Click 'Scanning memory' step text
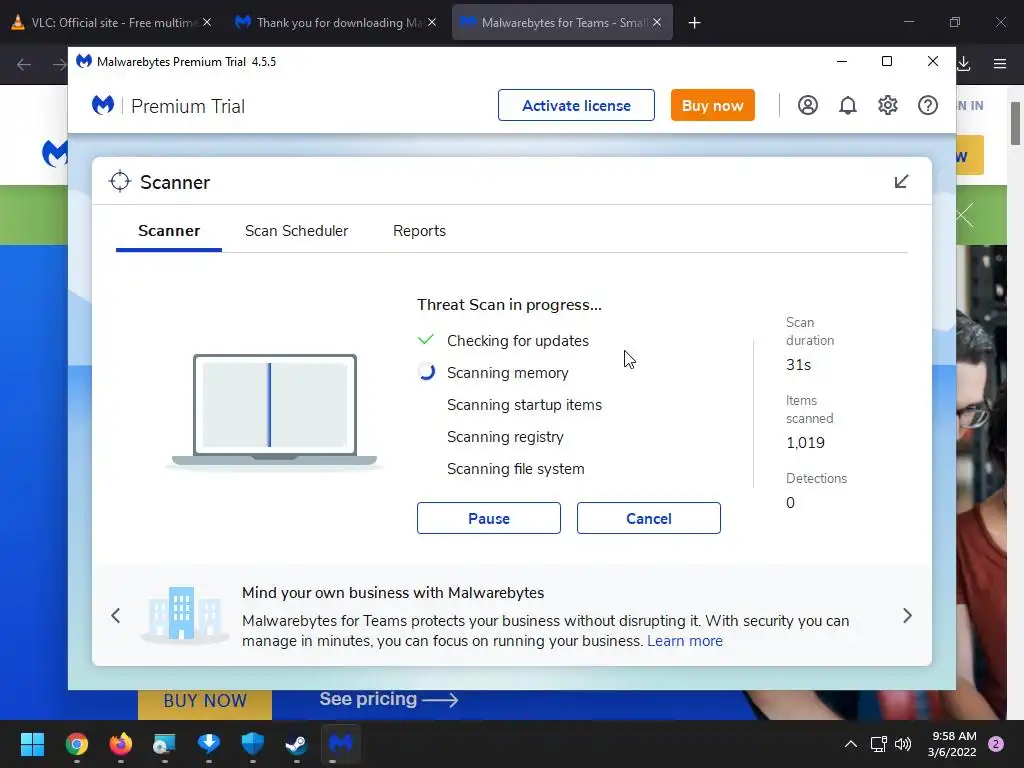 507,373
